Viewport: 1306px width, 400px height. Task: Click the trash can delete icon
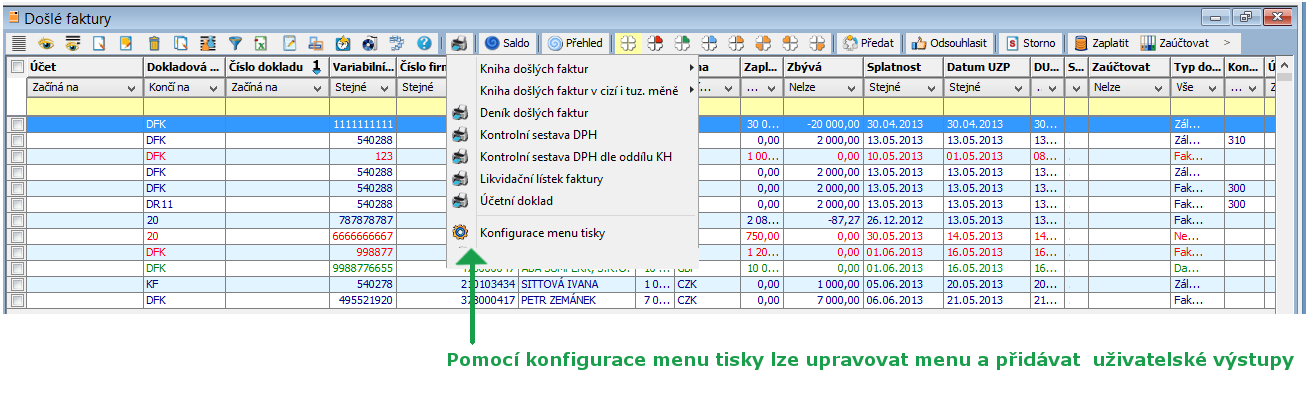[154, 44]
